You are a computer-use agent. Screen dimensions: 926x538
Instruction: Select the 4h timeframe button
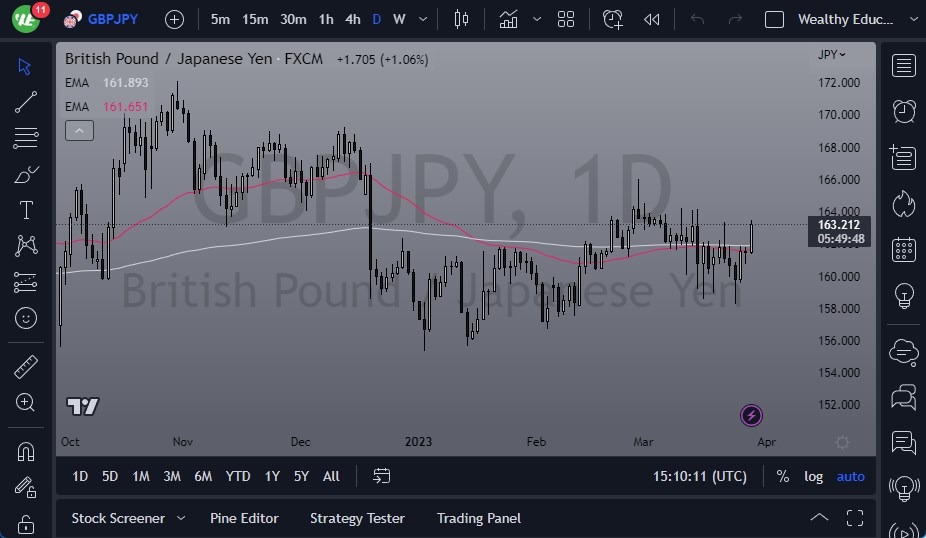click(353, 19)
